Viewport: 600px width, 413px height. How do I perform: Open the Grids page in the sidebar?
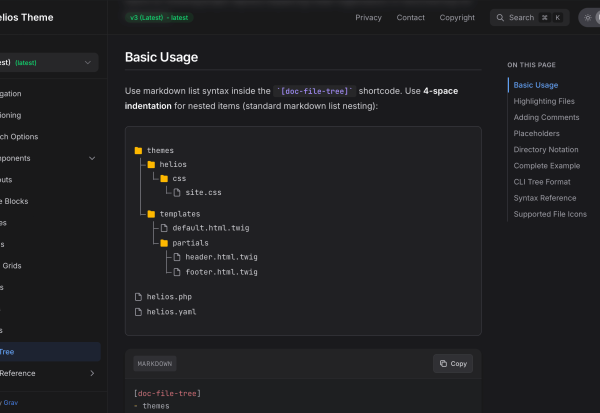11,266
